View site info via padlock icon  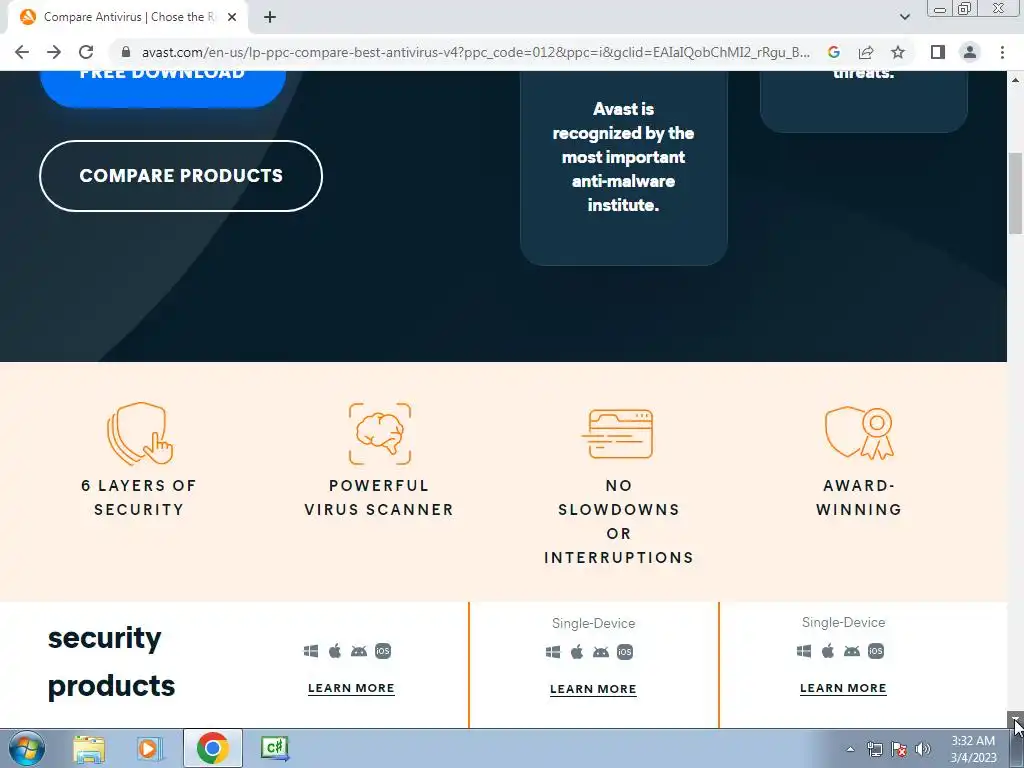point(126,52)
